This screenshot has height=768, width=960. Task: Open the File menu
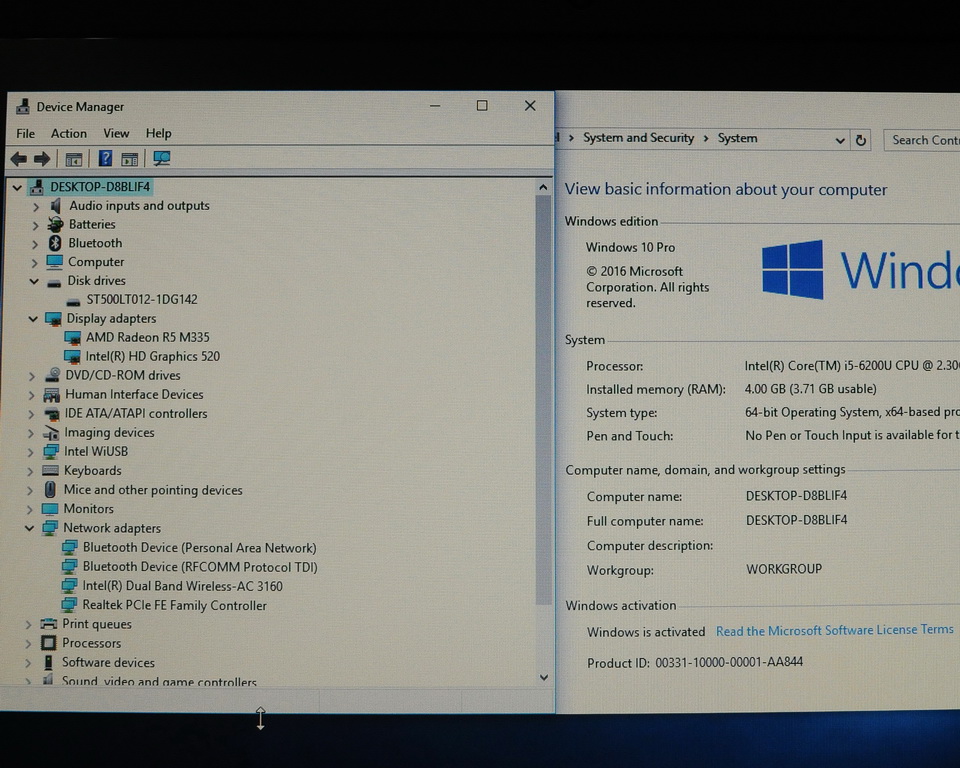pos(26,134)
